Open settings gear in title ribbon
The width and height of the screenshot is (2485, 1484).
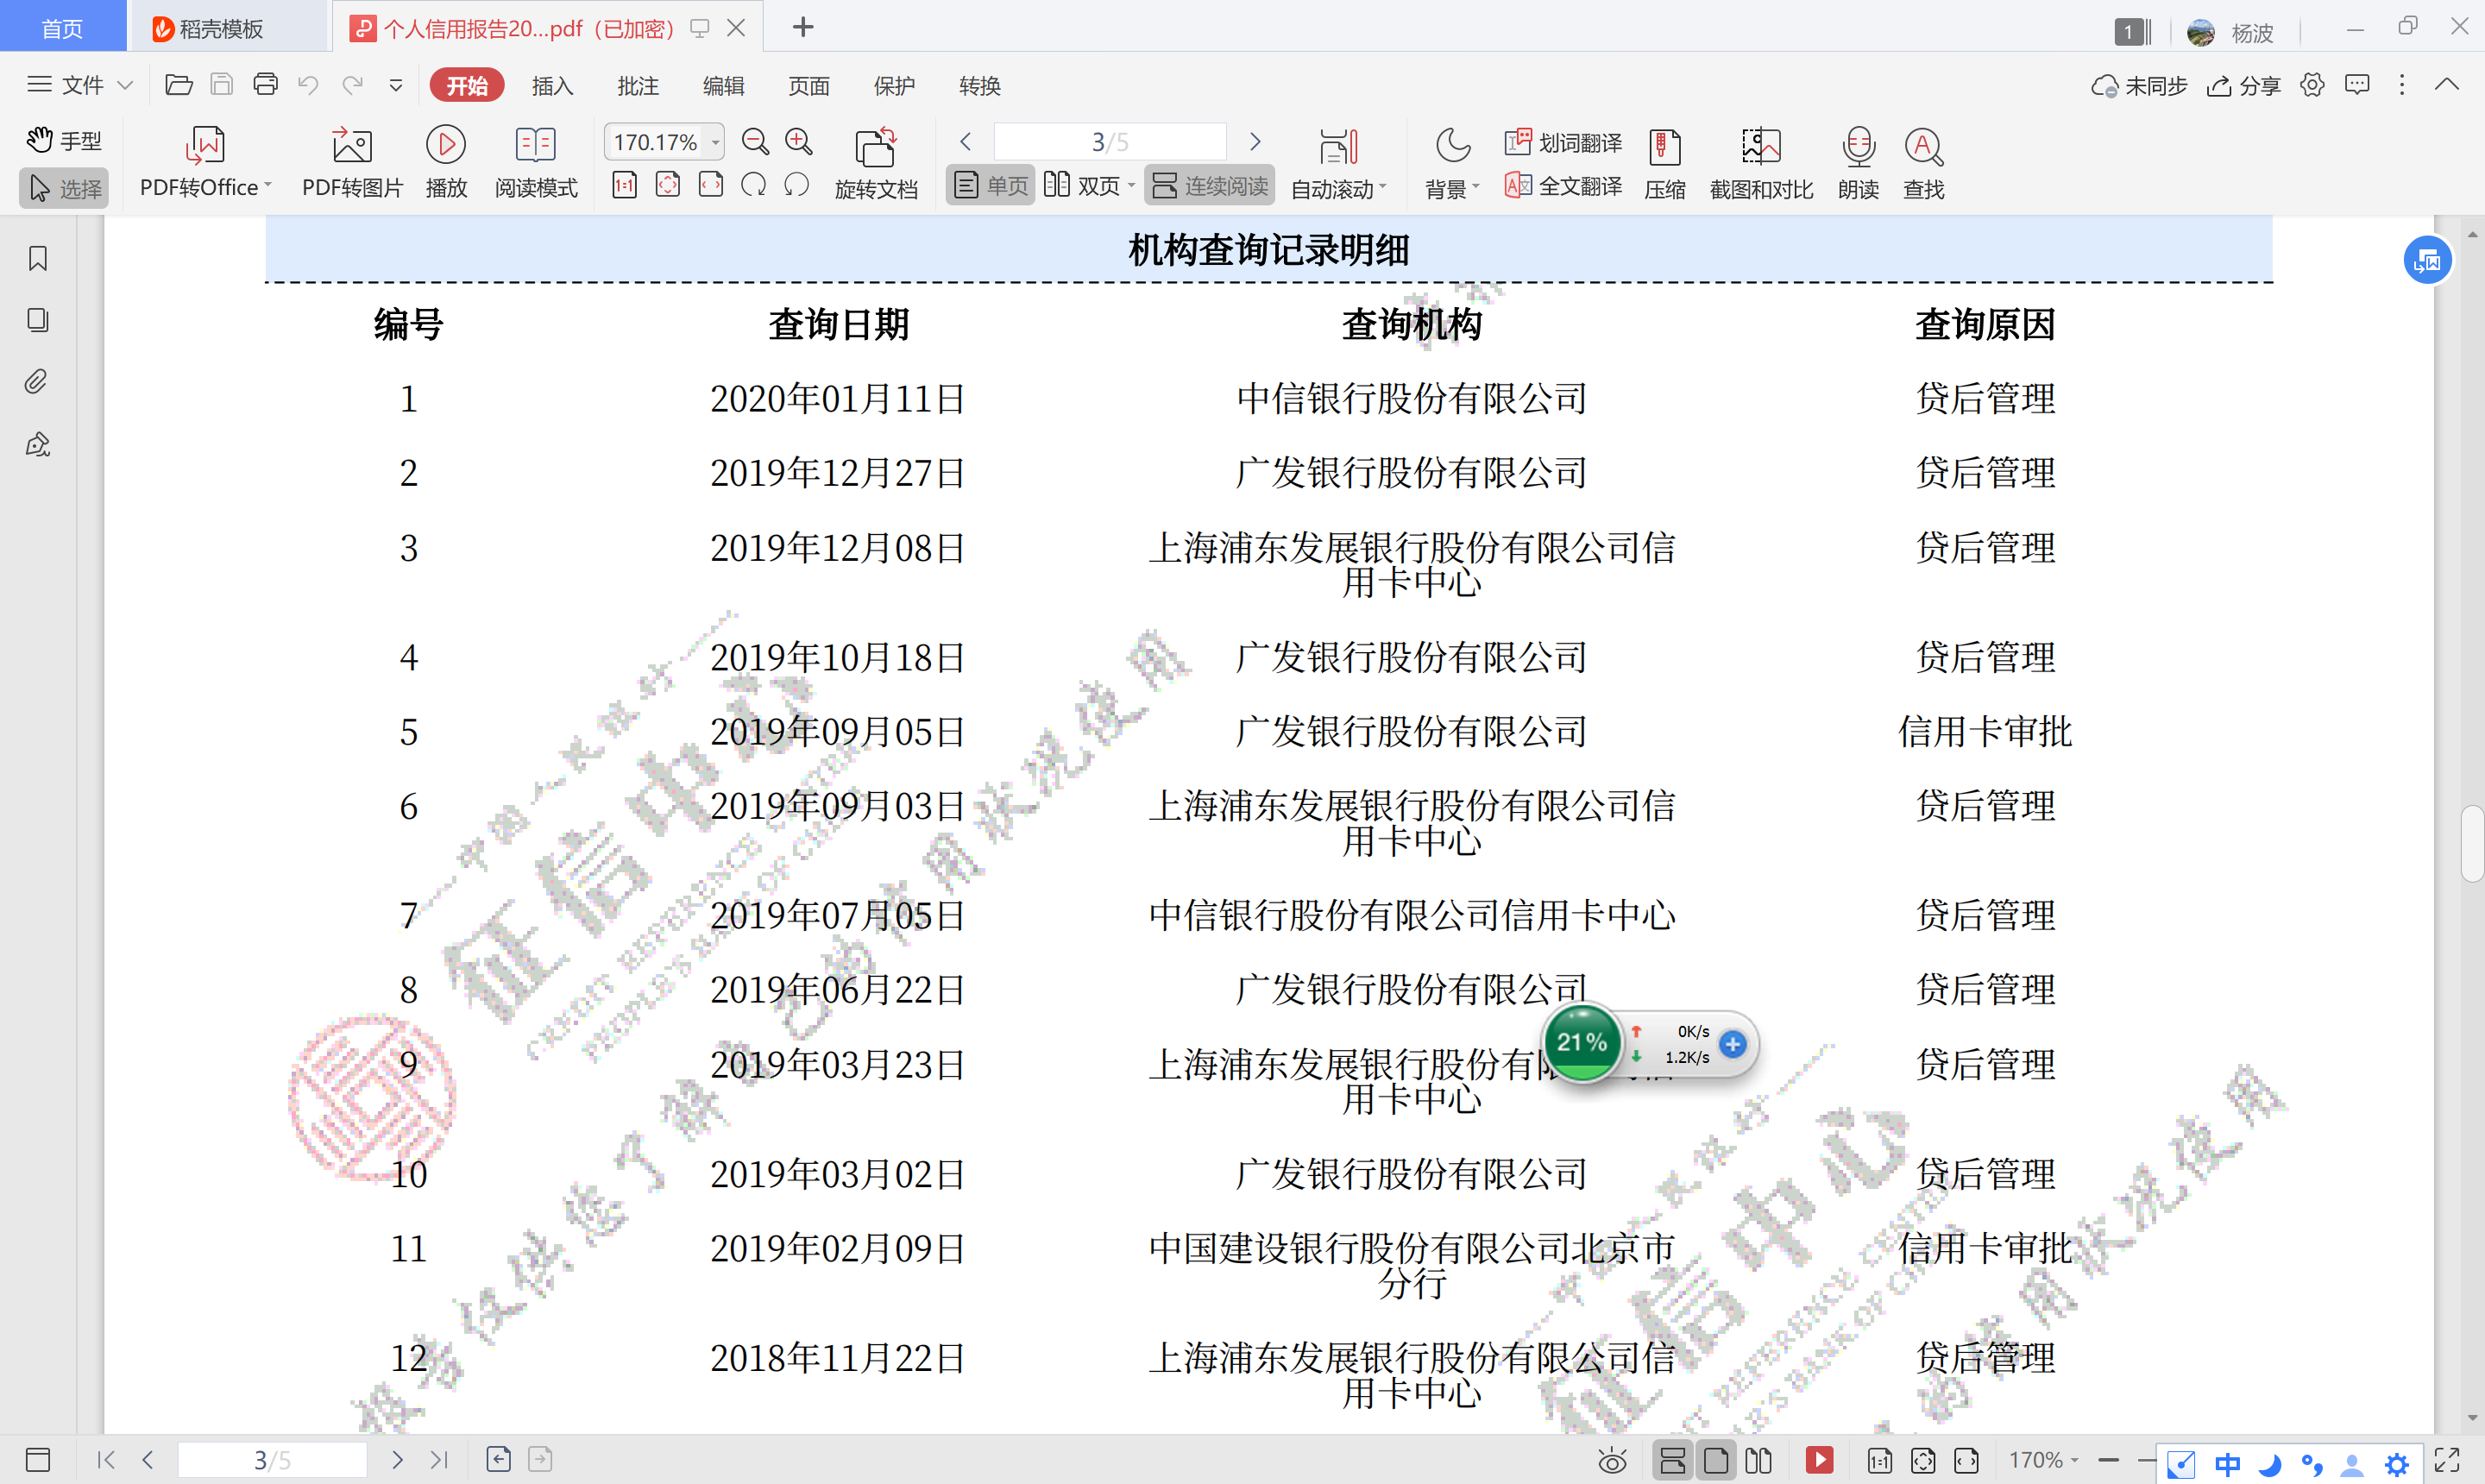pyautogui.click(x=2312, y=85)
